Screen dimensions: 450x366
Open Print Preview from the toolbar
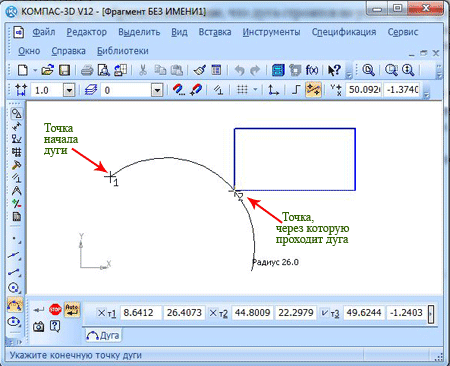[x=104, y=70]
